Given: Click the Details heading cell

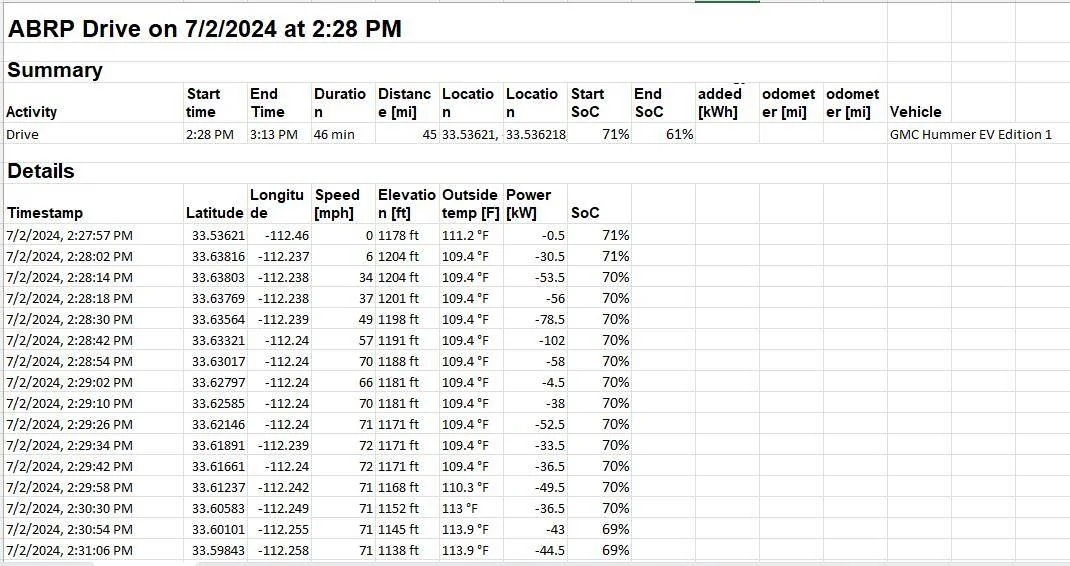Looking at the screenshot, I should coord(41,171).
